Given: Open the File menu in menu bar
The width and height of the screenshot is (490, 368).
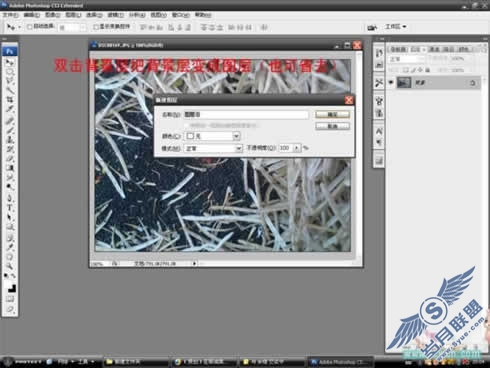Looking at the screenshot, I should tap(11, 15).
